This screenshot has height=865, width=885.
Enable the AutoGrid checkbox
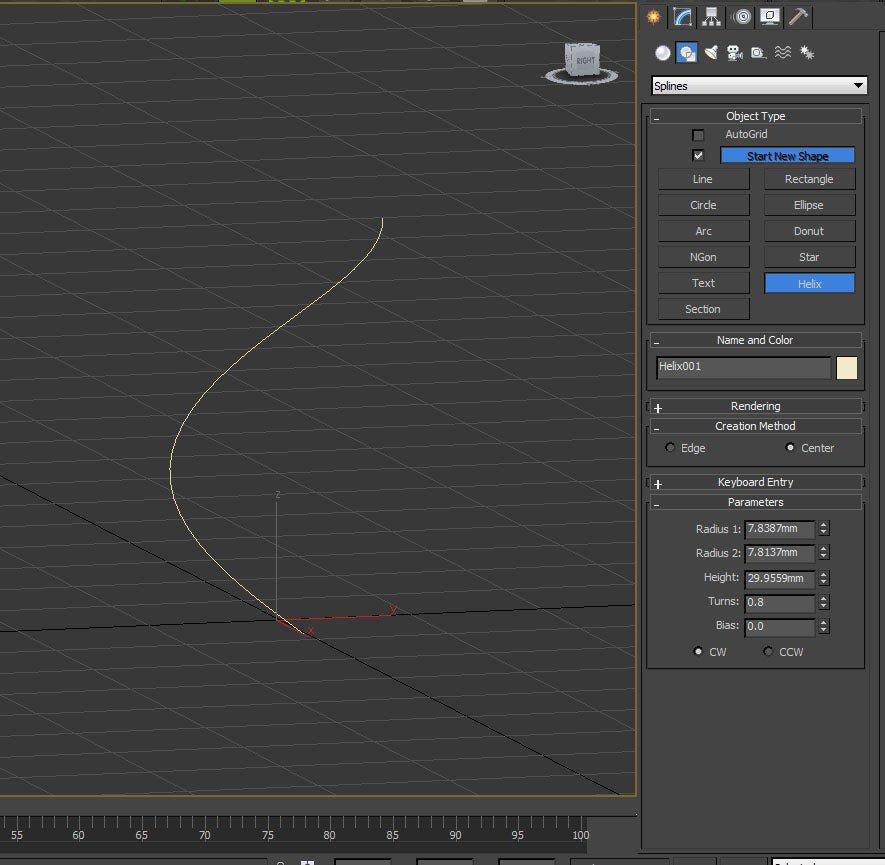(698, 135)
